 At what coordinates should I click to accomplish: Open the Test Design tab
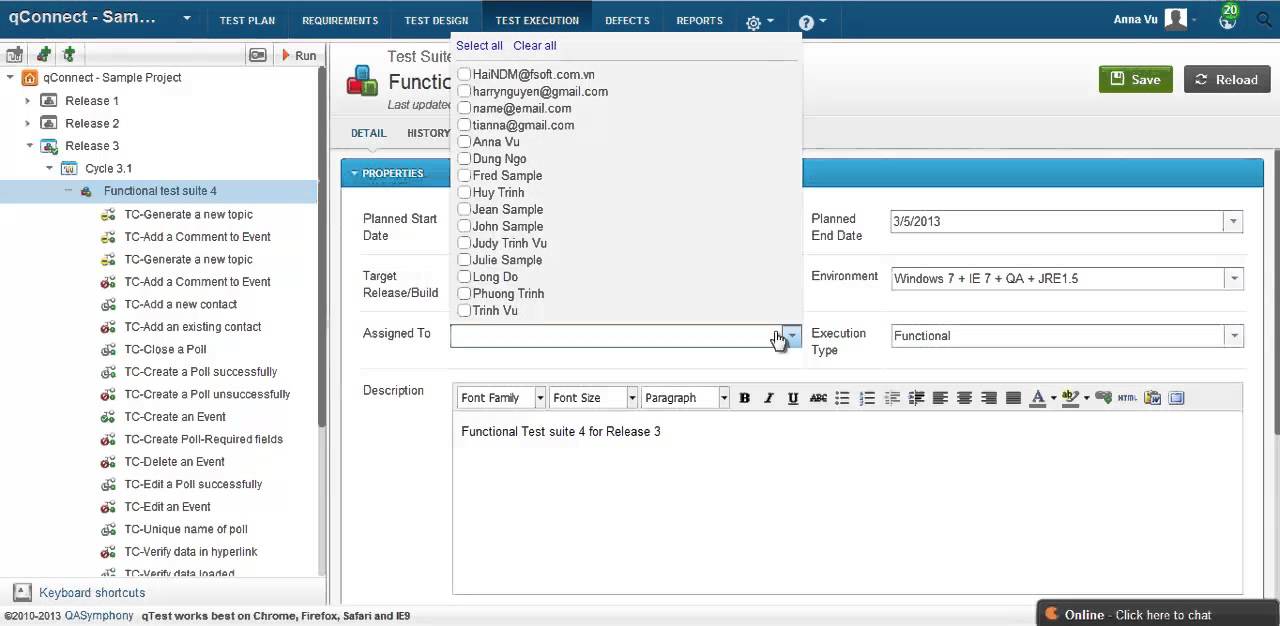point(436,20)
